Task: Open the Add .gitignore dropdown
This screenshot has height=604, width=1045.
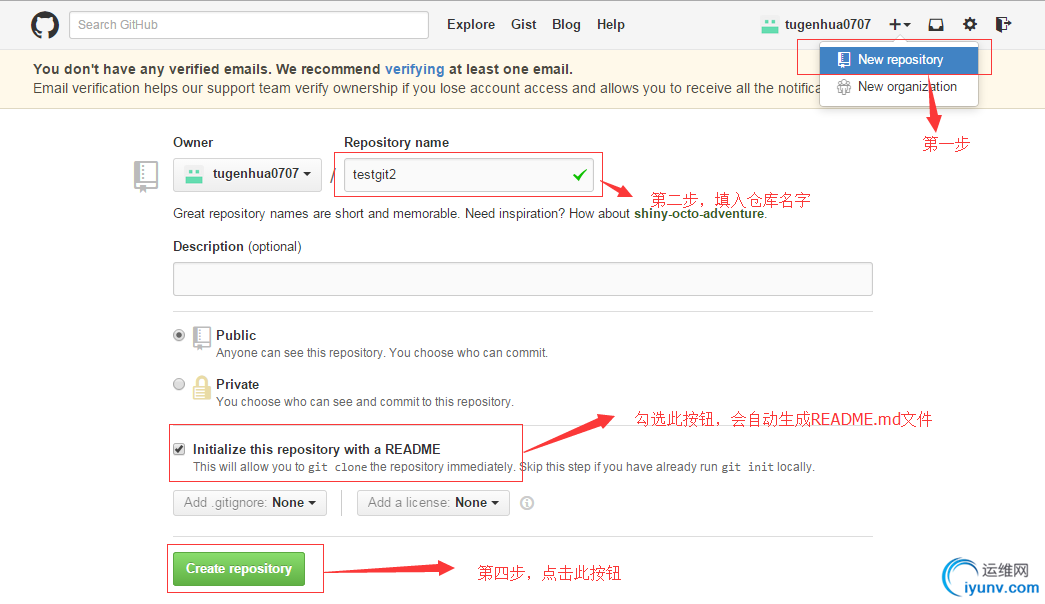Action: tap(250, 503)
